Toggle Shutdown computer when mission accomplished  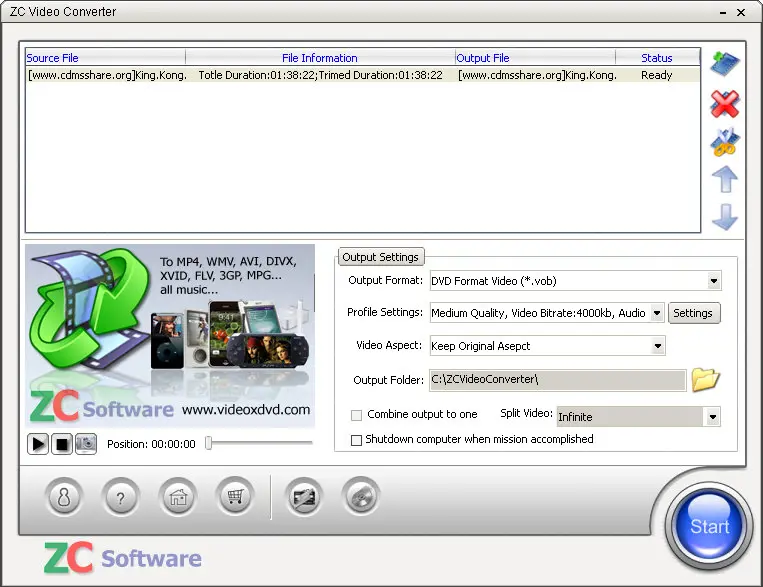[356, 440]
